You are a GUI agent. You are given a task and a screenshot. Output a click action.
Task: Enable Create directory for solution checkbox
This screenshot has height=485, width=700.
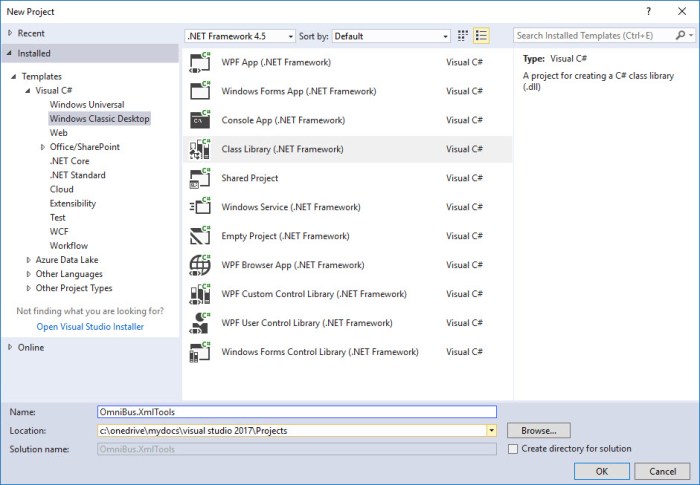[513, 449]
